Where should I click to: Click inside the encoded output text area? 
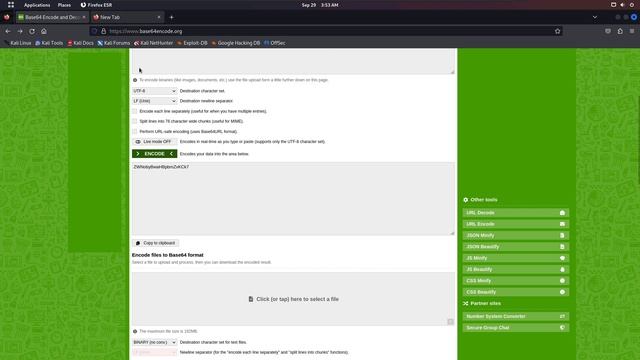(x=293, y=199)
